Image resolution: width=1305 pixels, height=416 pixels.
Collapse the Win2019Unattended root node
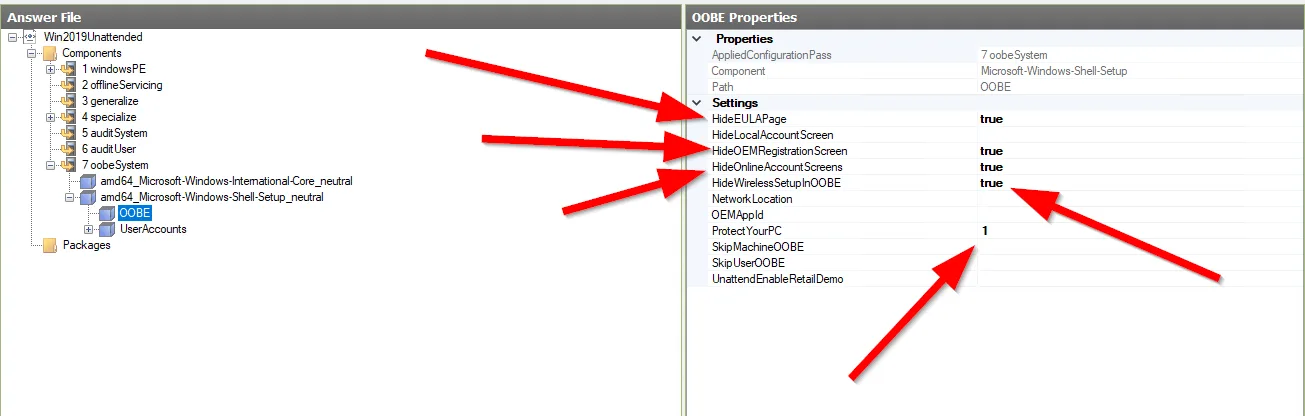(13, 37)
